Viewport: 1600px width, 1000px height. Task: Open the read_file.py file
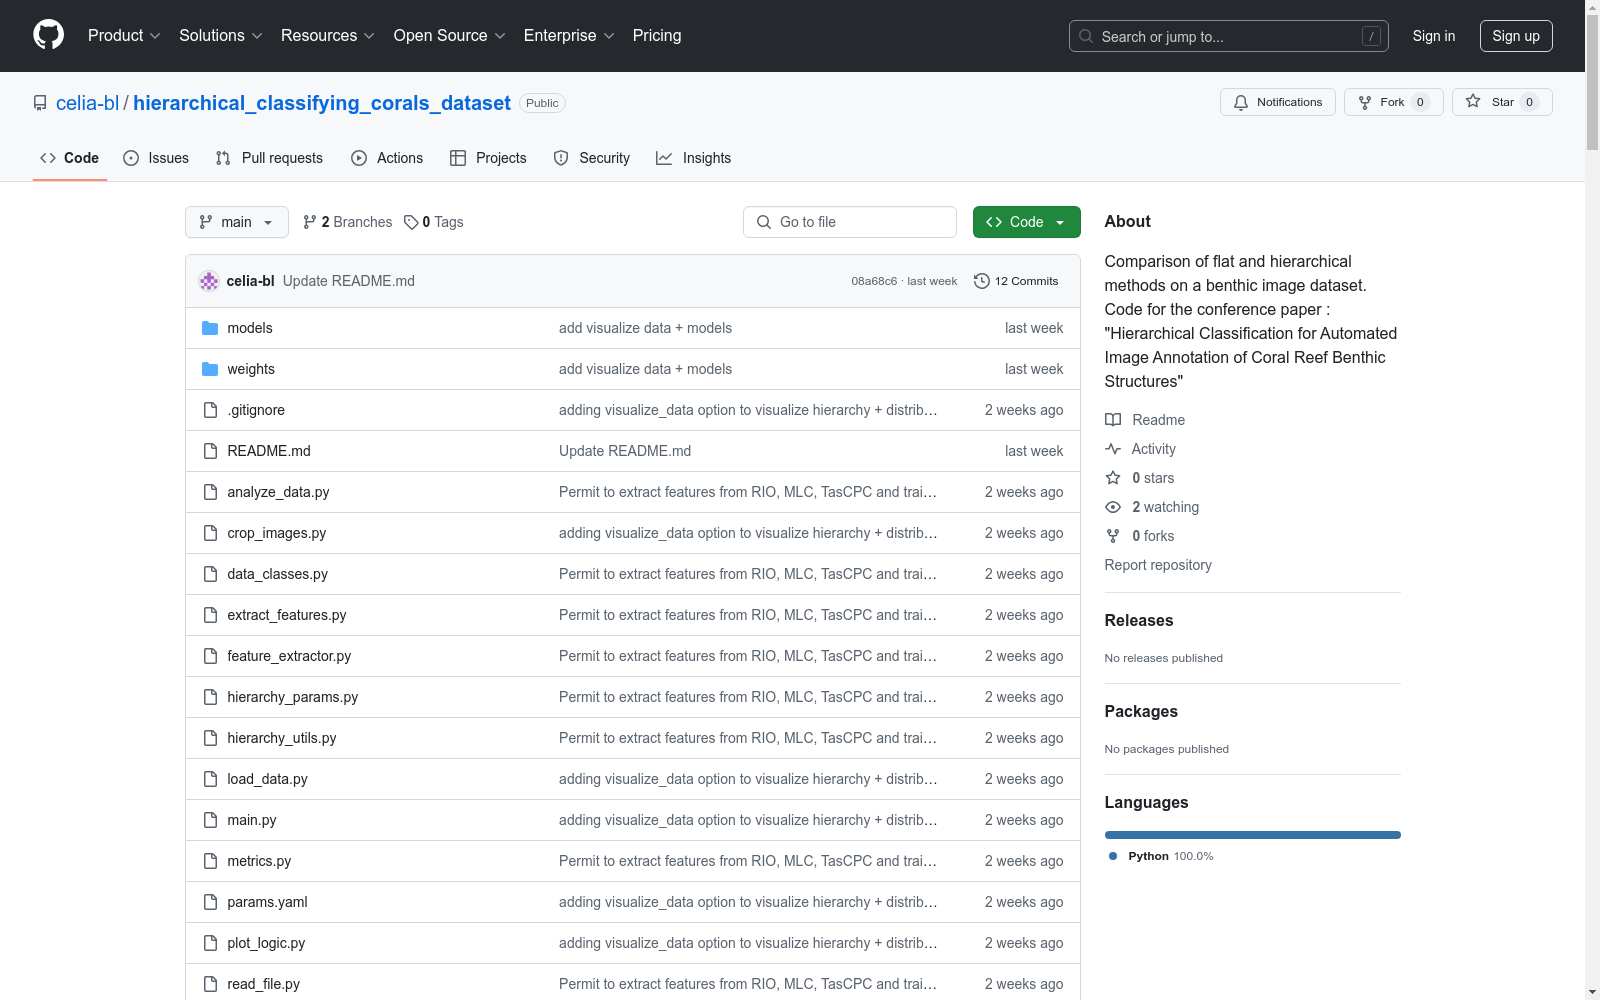(263, 984)
